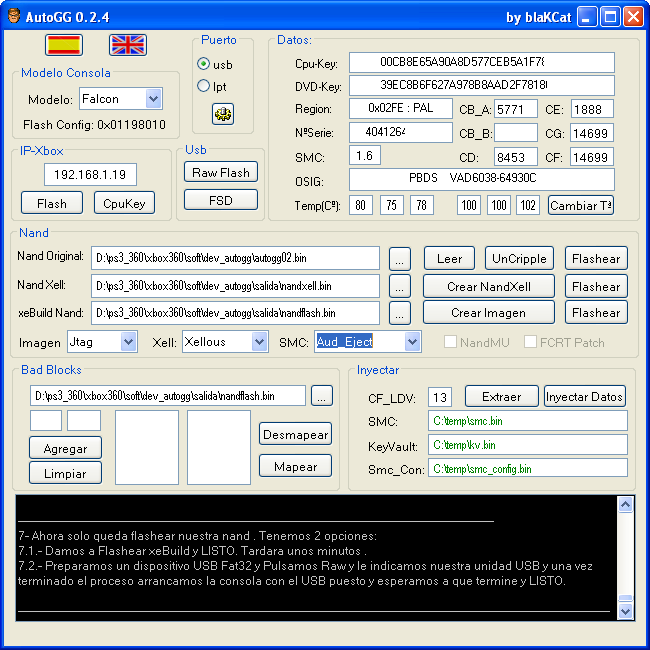
Task: Click the Cpu-Key field
Action: click(482, 62)
